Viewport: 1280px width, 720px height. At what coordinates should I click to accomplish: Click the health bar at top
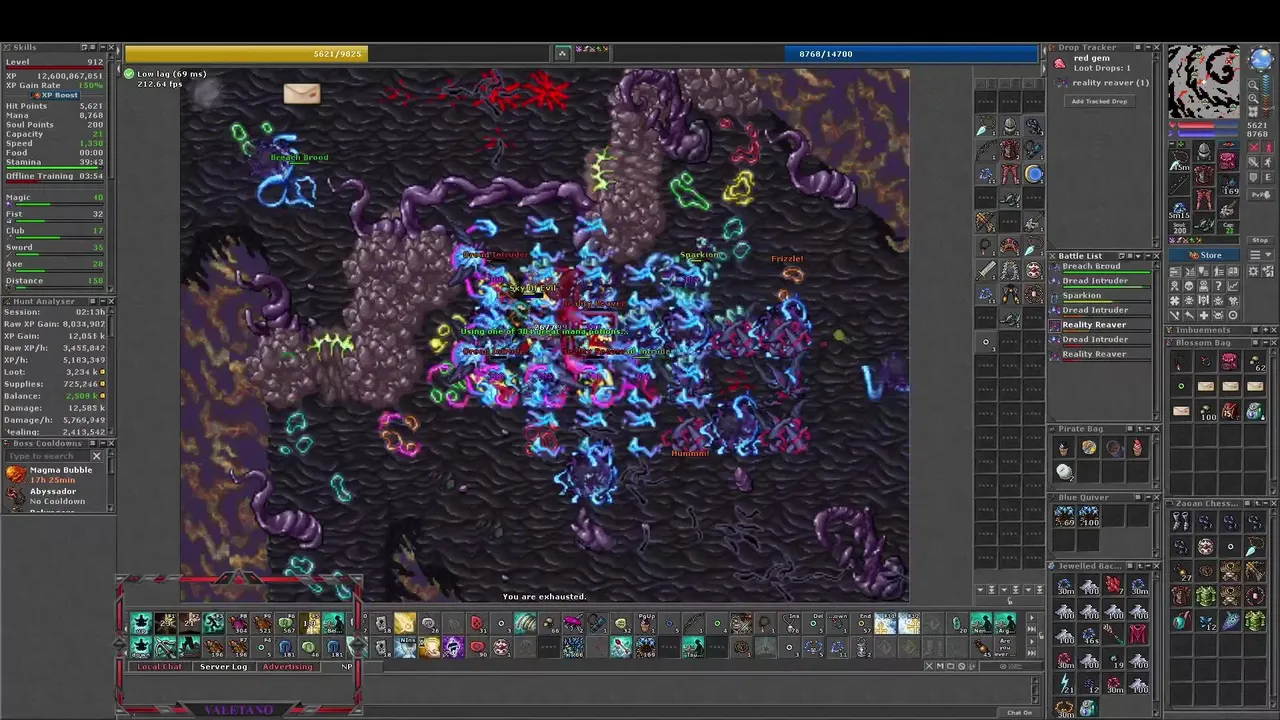(335, 54)
